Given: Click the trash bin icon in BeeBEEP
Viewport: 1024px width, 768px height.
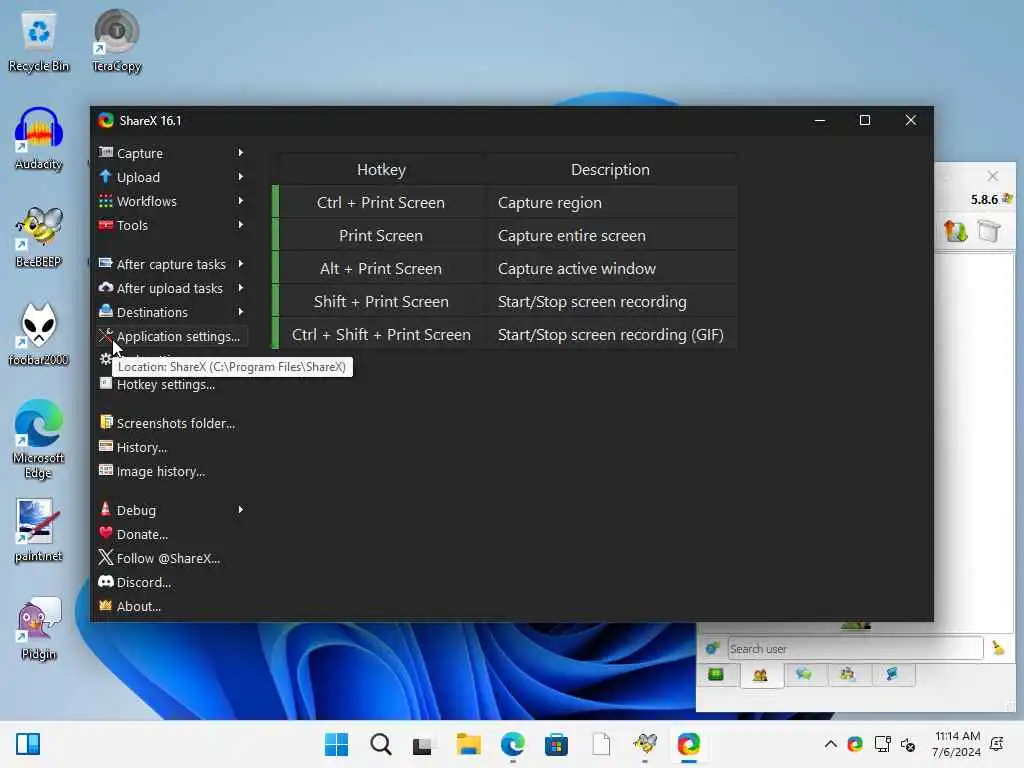Looking at the screenshot, I should (989, 231).
